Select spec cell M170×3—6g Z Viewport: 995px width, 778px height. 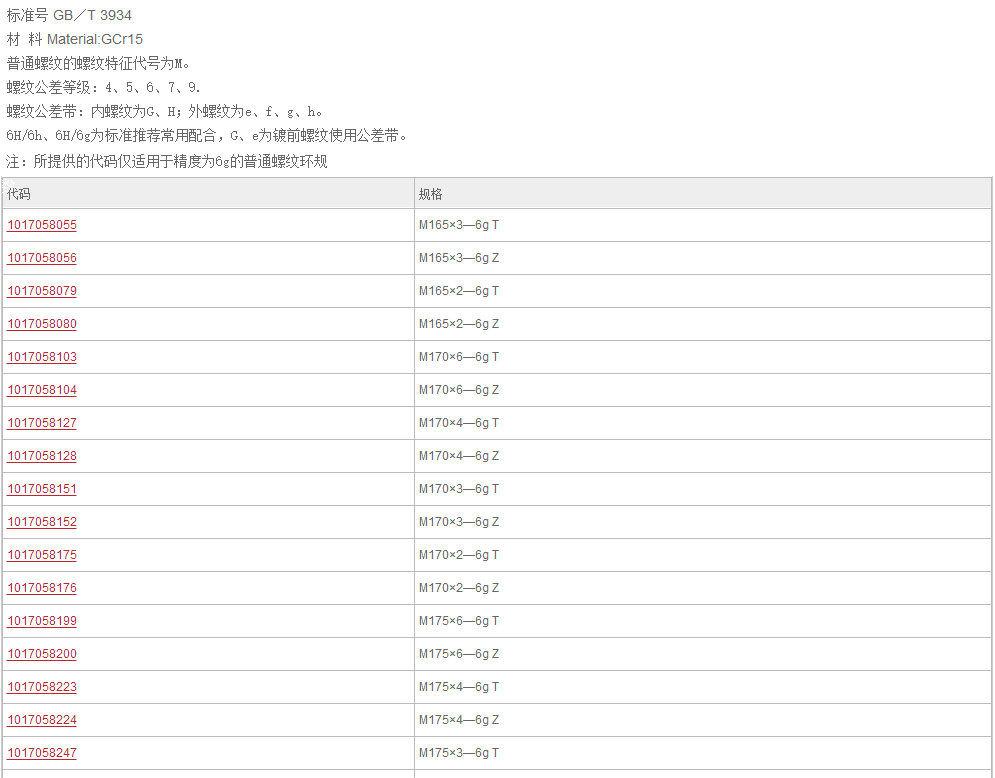click(703, 522)
